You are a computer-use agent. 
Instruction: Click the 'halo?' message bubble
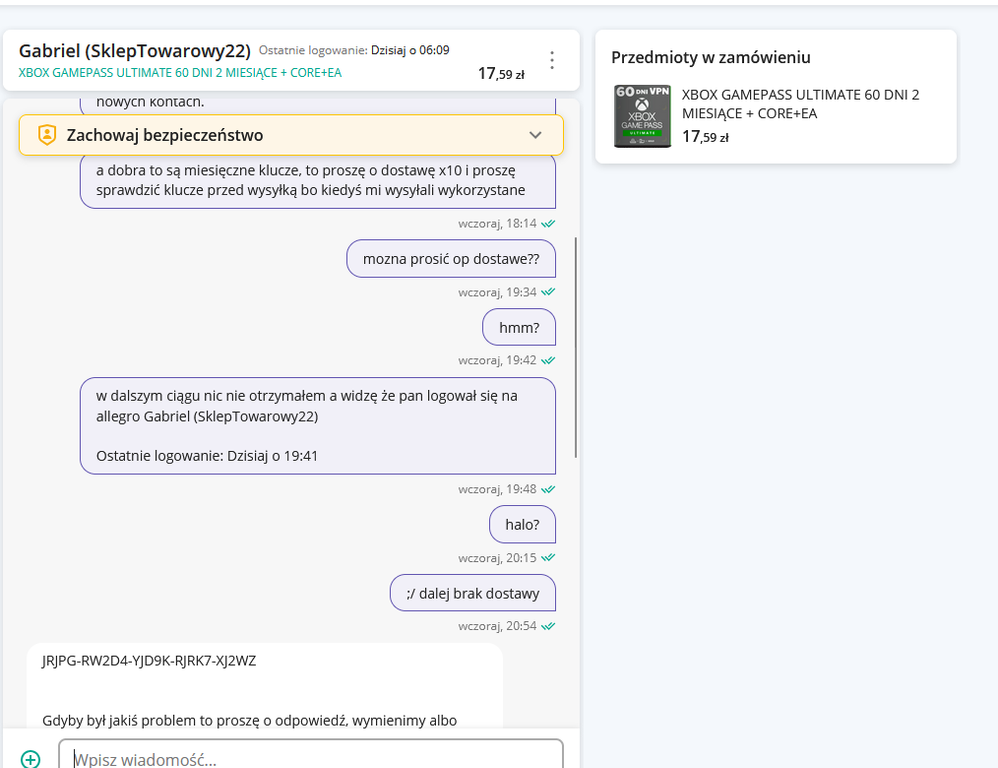tap(522, 524)
